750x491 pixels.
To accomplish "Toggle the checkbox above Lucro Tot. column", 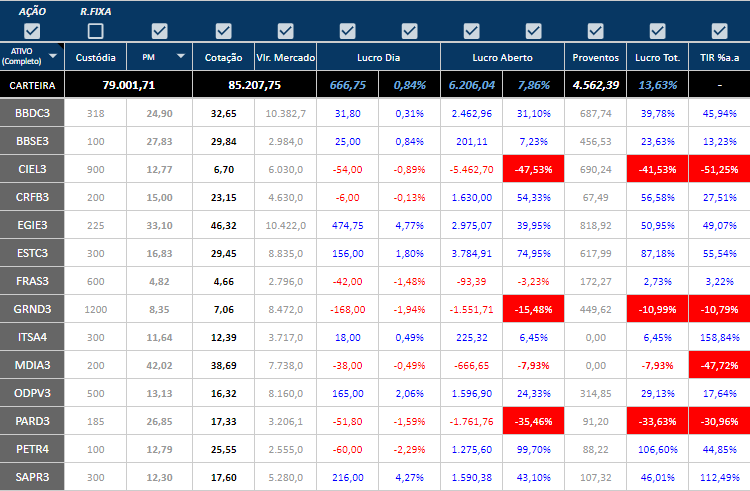I will coord(658,31).
